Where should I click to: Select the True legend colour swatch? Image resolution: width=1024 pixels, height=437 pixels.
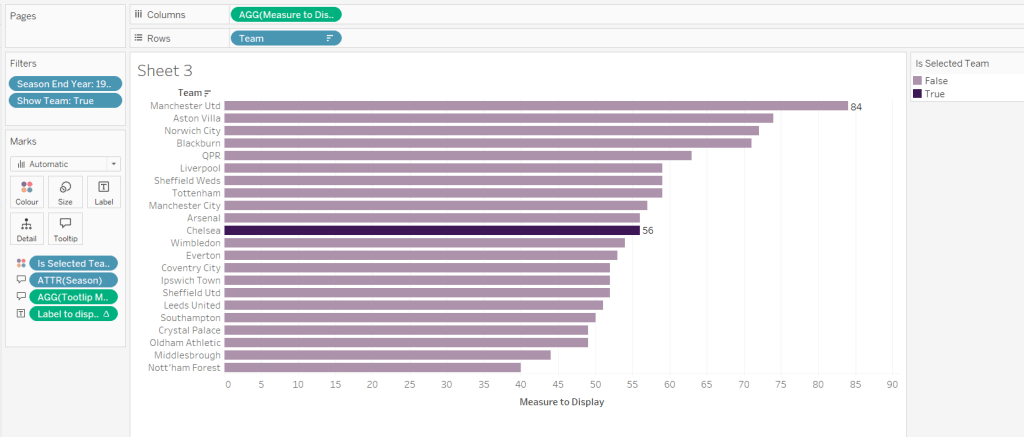918,94
